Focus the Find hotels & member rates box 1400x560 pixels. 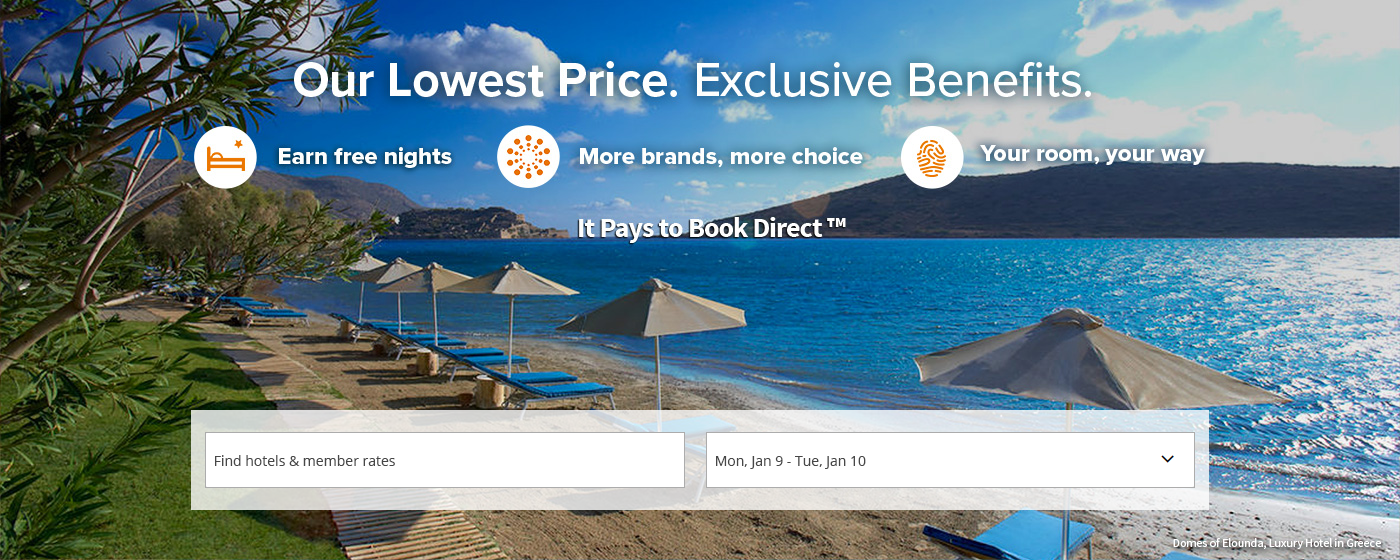pyautogui.click(x=445, y=460)
